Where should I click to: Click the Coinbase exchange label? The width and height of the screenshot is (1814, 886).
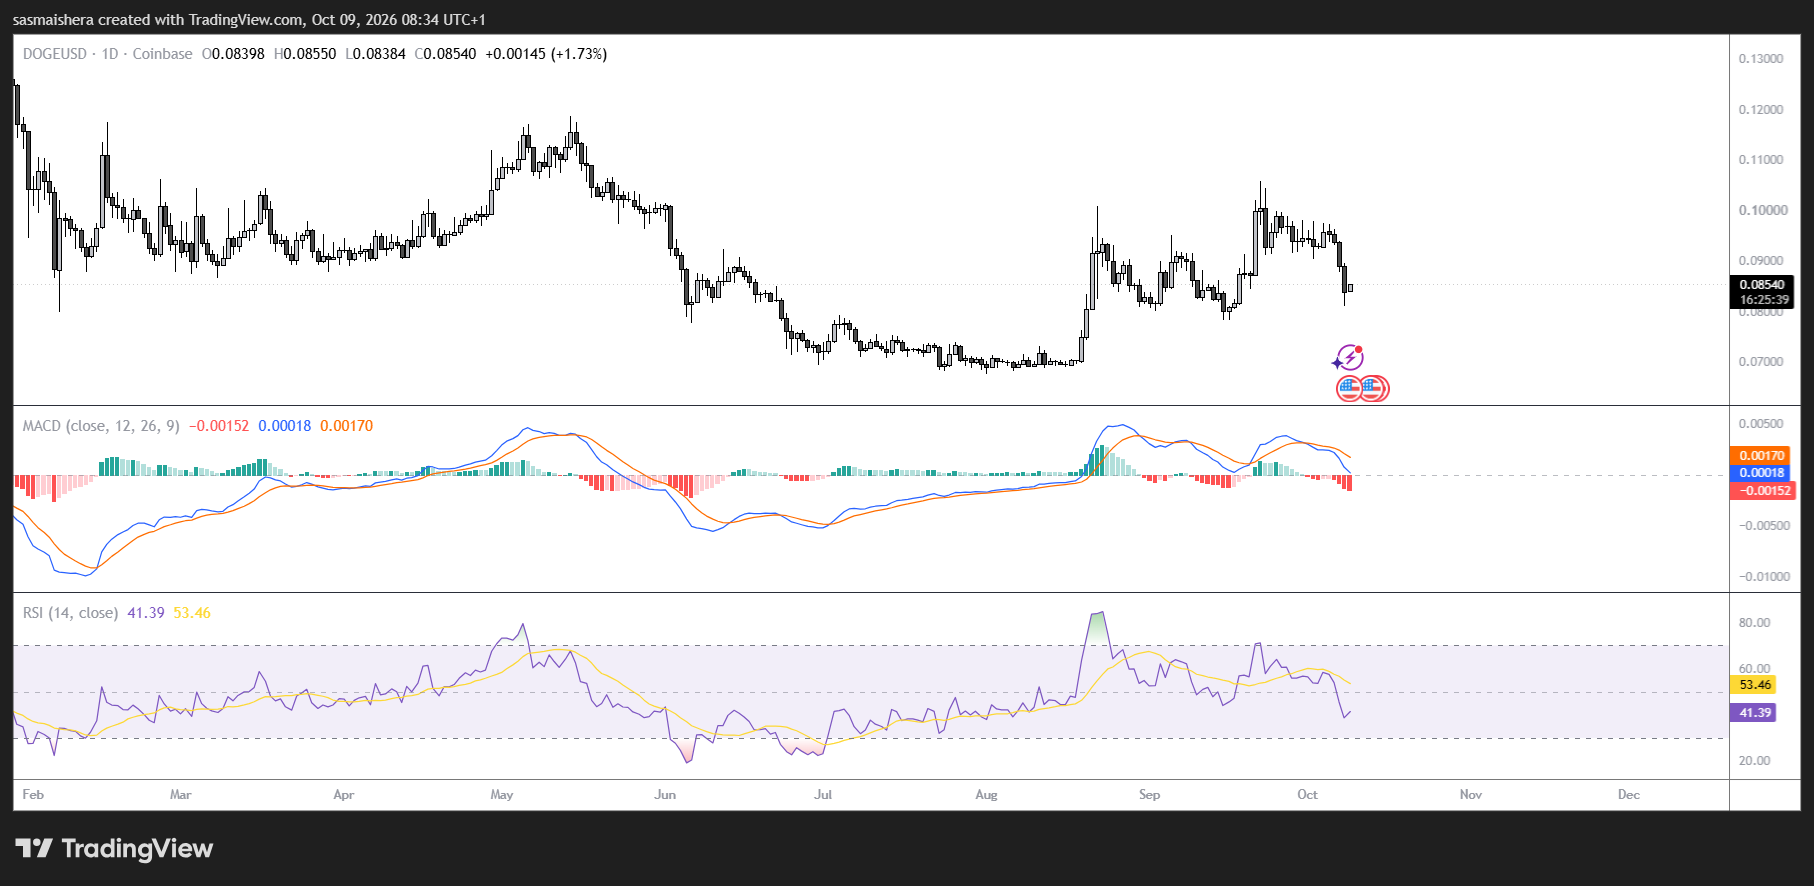[x=163, y=54]
